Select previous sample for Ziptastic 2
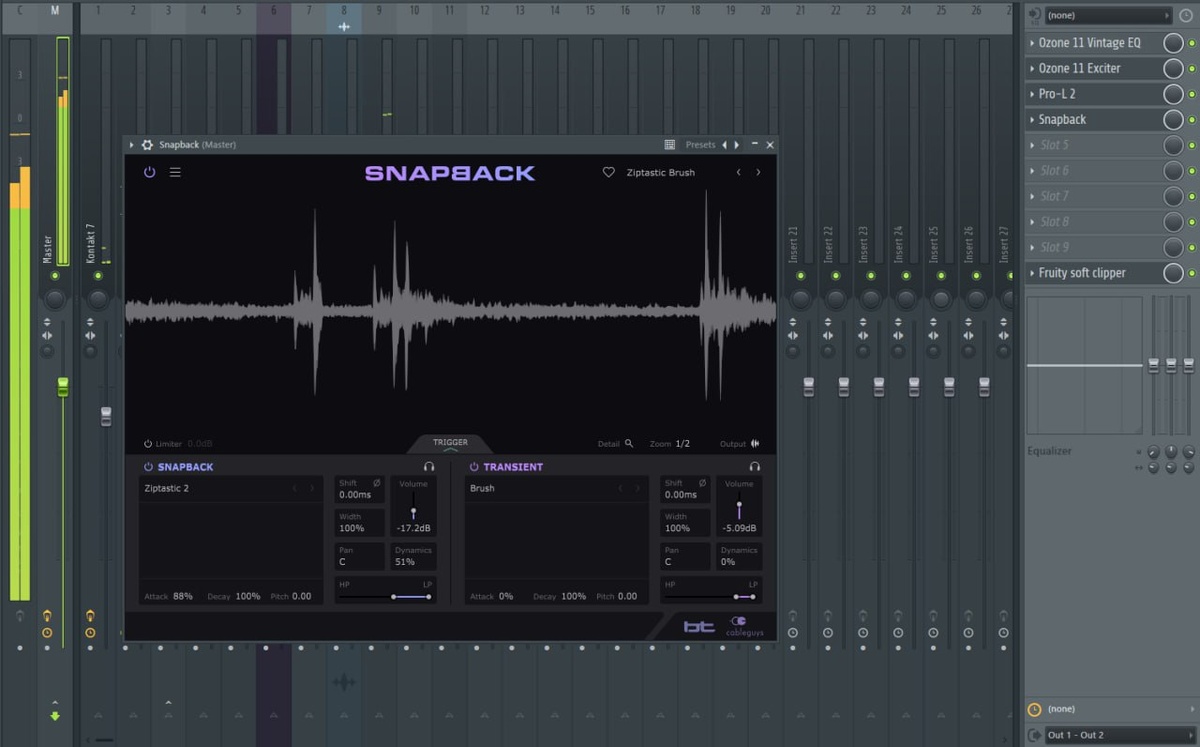The image size is (1200, 747). (x=294, y=488)
